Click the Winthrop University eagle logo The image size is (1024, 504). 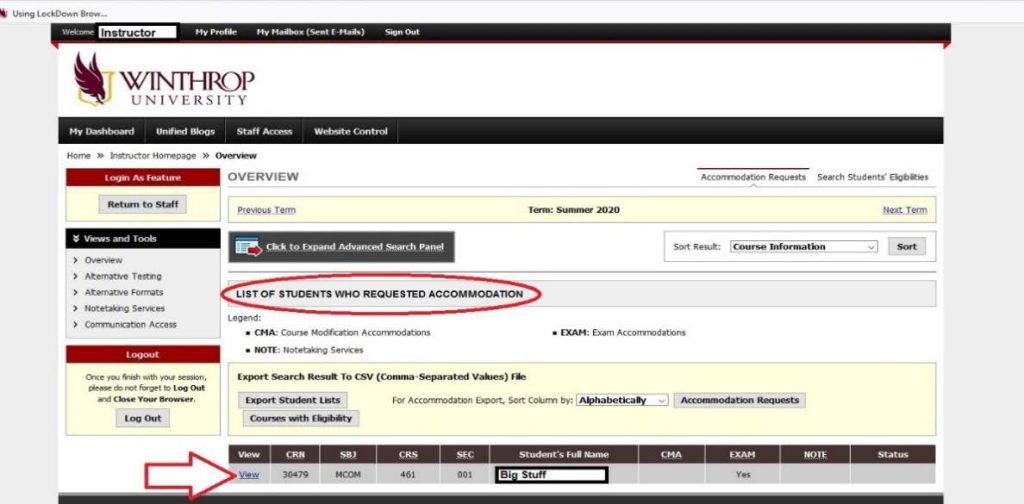(x=92, y=79)
